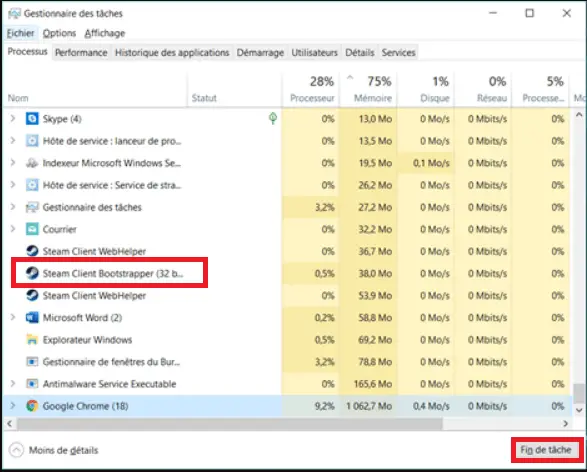The height and width of the screenshot is (472, 587).
Task: Expand the Antimalware Service Executable row
Action: [13, 384]
